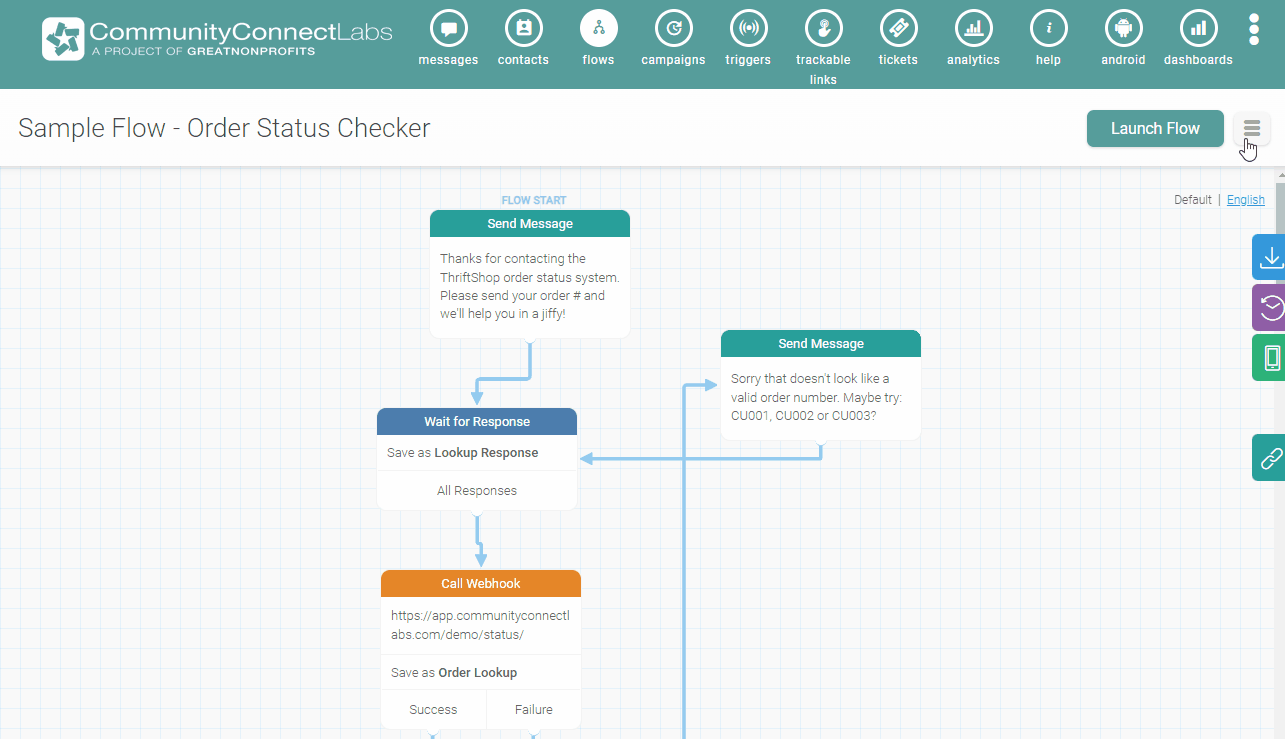Select the Default language option
Viewport: 1285px width, 739px height.
(1192, 200)
